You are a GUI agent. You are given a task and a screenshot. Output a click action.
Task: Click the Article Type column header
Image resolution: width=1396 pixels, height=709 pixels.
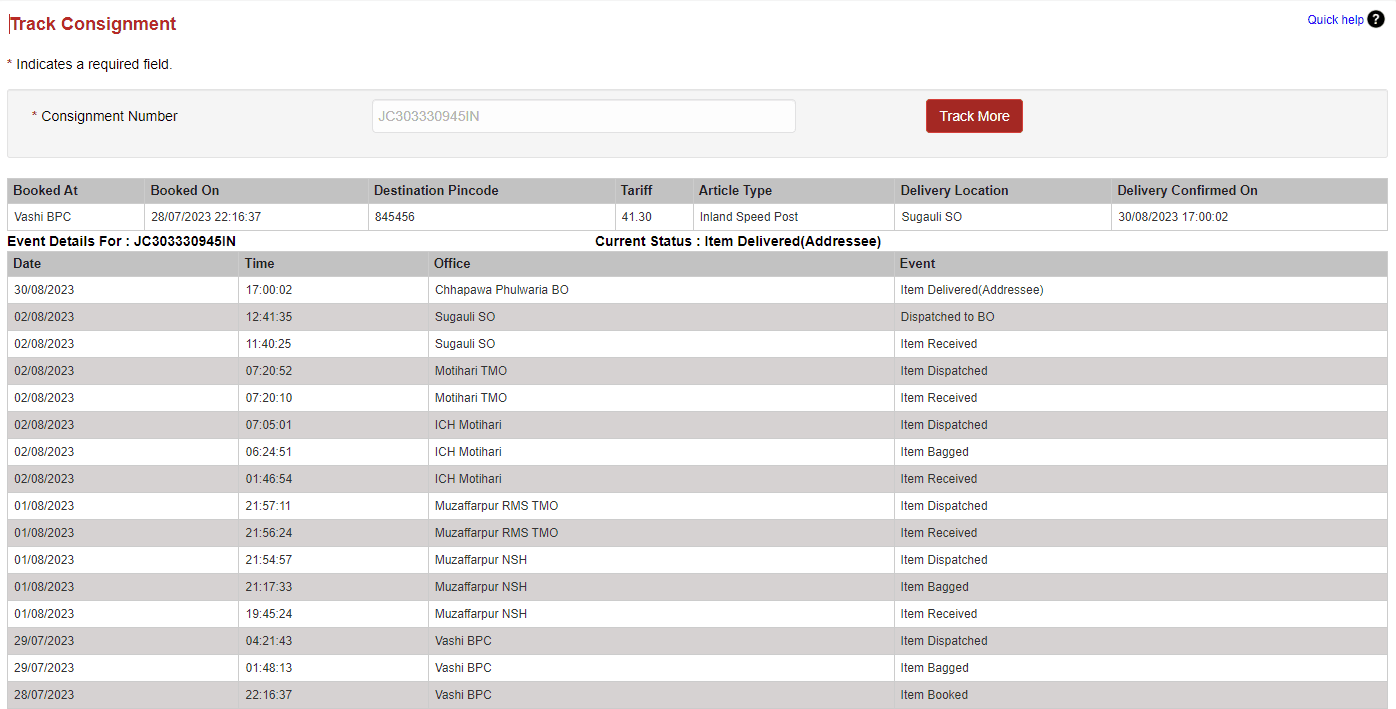pyautogui.click(x=793, y=191)
